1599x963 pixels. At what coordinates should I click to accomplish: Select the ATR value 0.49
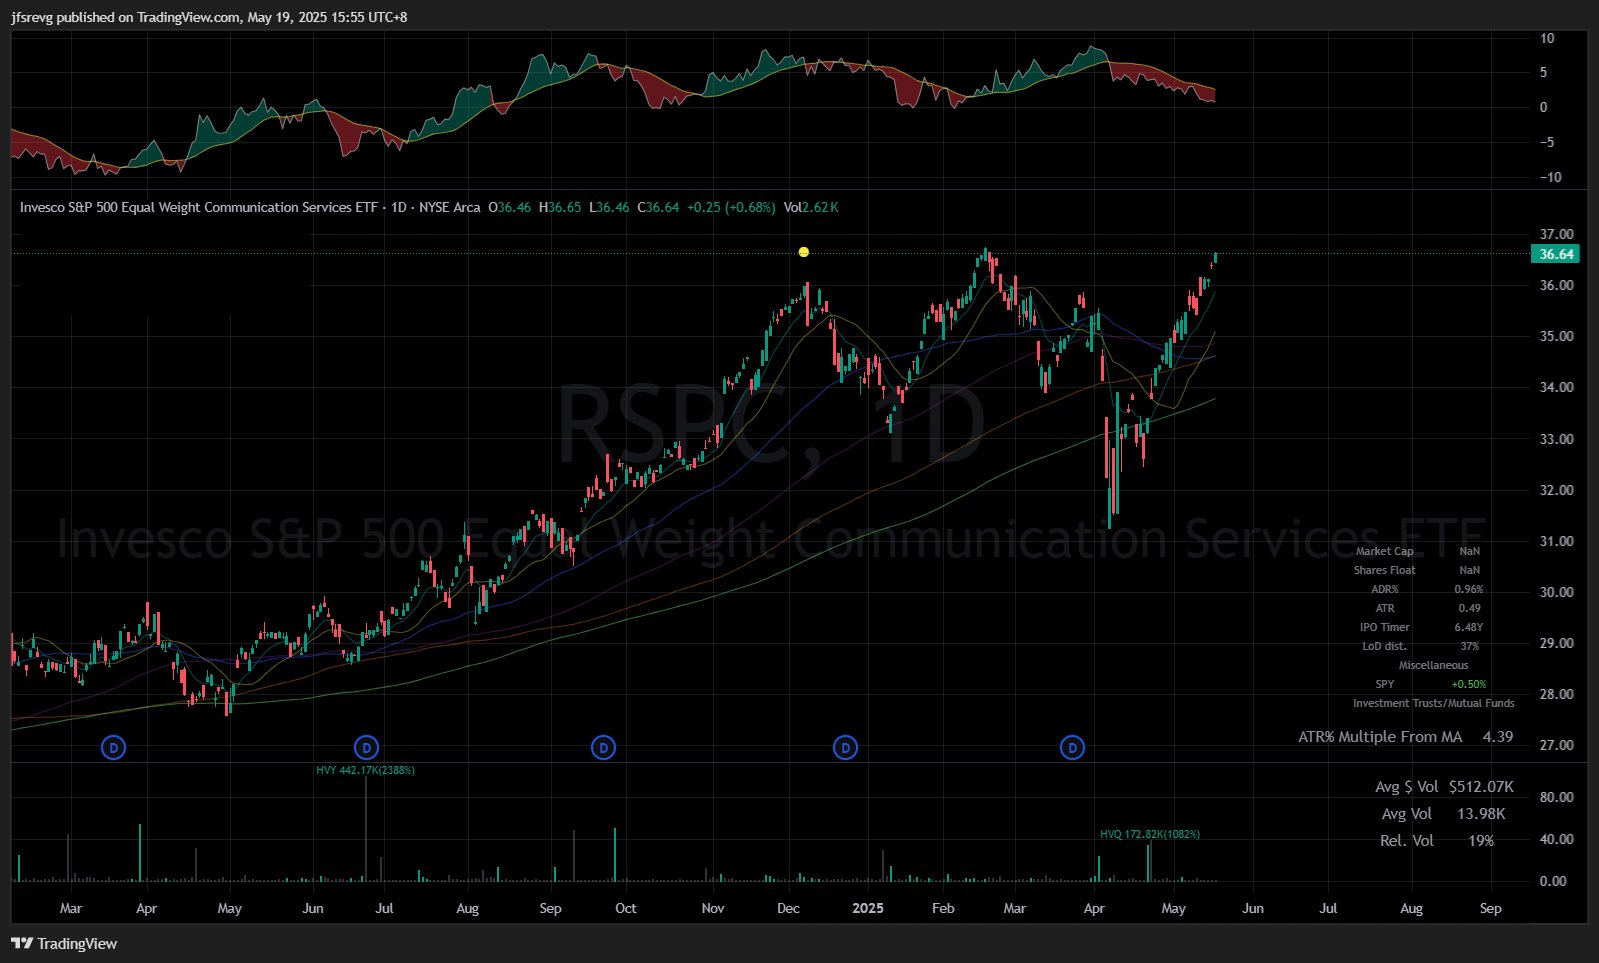pyautogui.click(x=1469, y=608)
